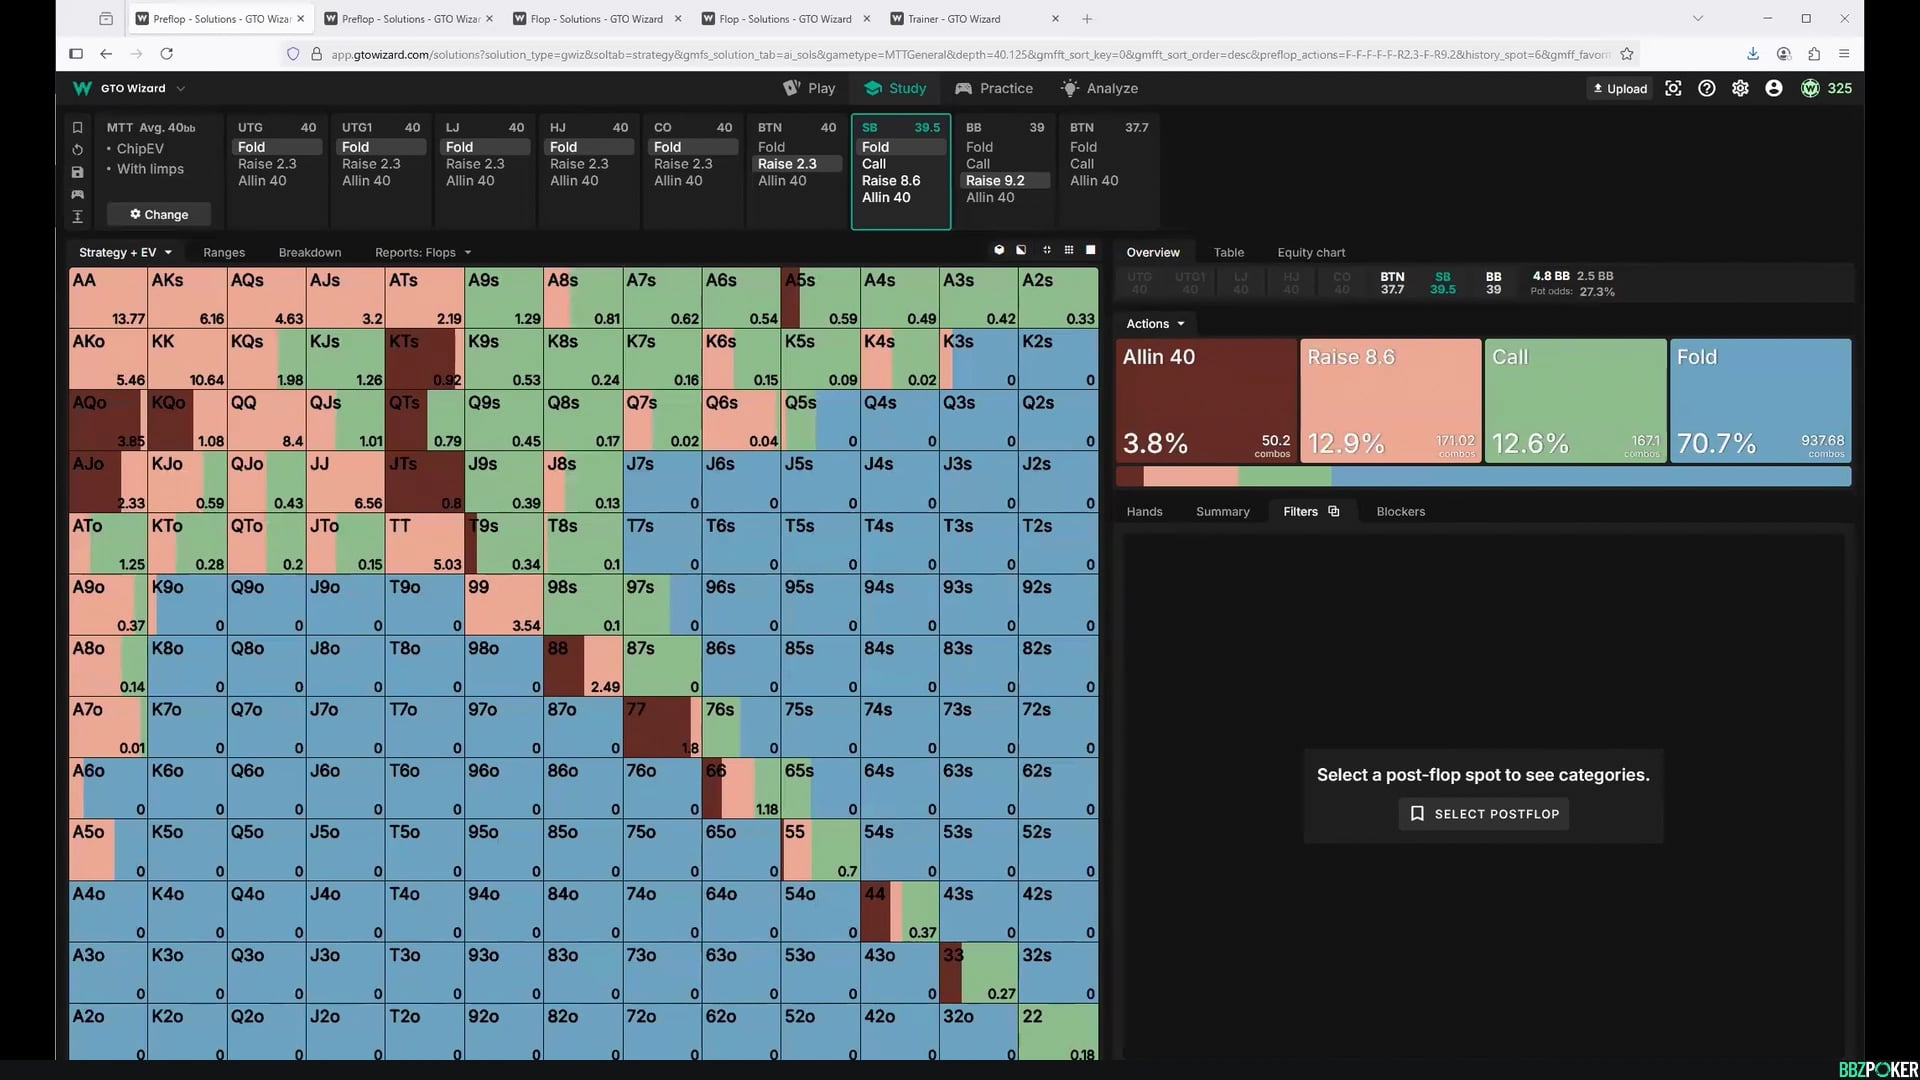The width and height of the screenshot is (1920, 1080).
Task: Select the AA hand cell in matrix
Action: point(107,297)
